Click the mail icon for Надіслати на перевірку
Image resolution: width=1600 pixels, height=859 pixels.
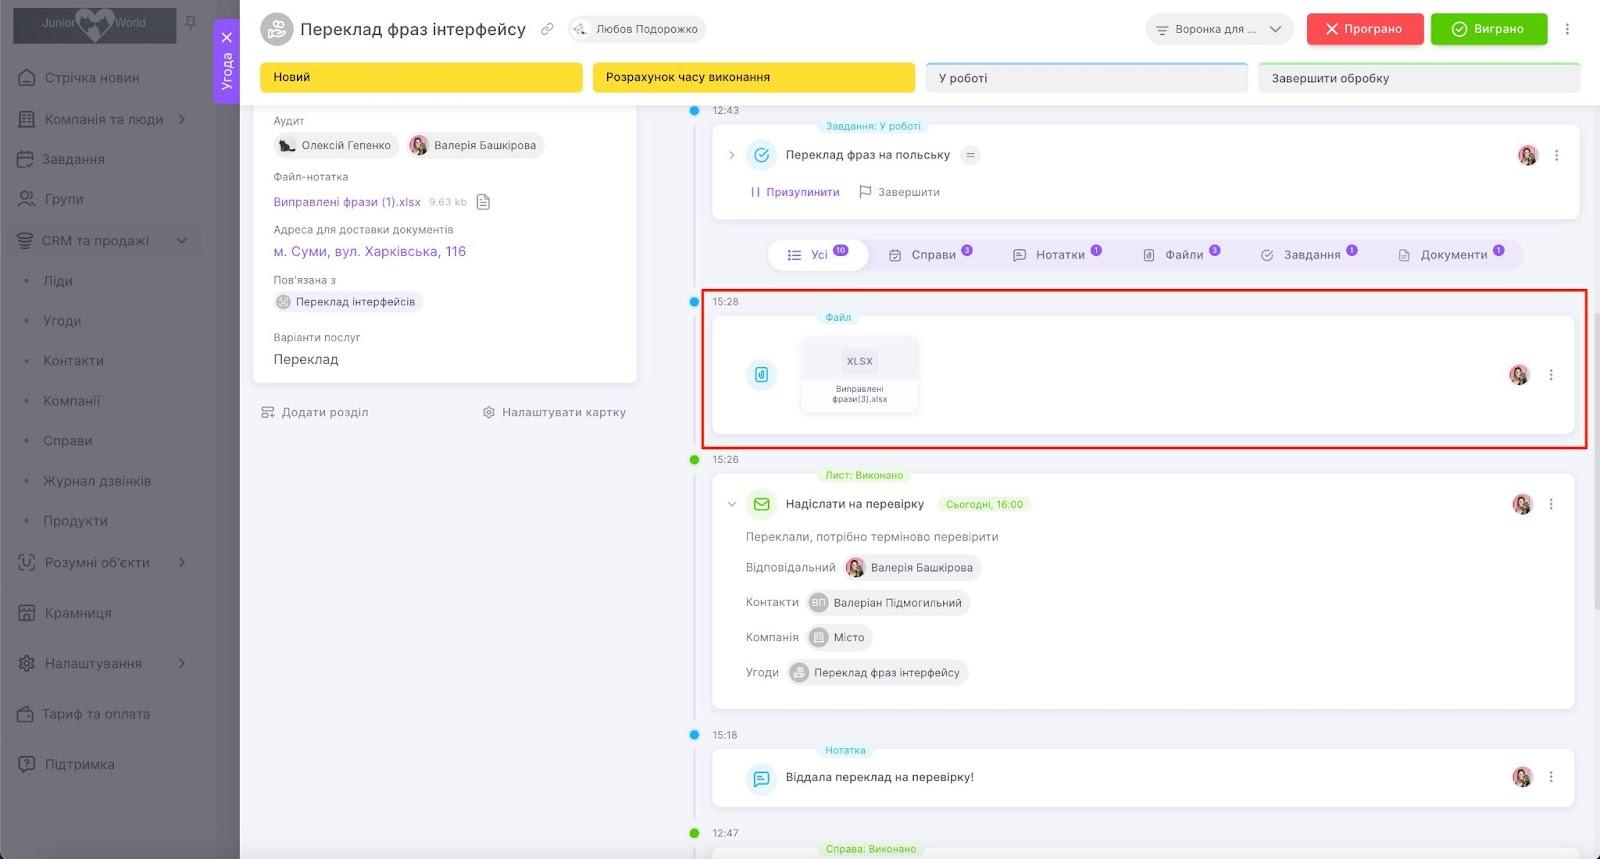click(x=761, y=504)
